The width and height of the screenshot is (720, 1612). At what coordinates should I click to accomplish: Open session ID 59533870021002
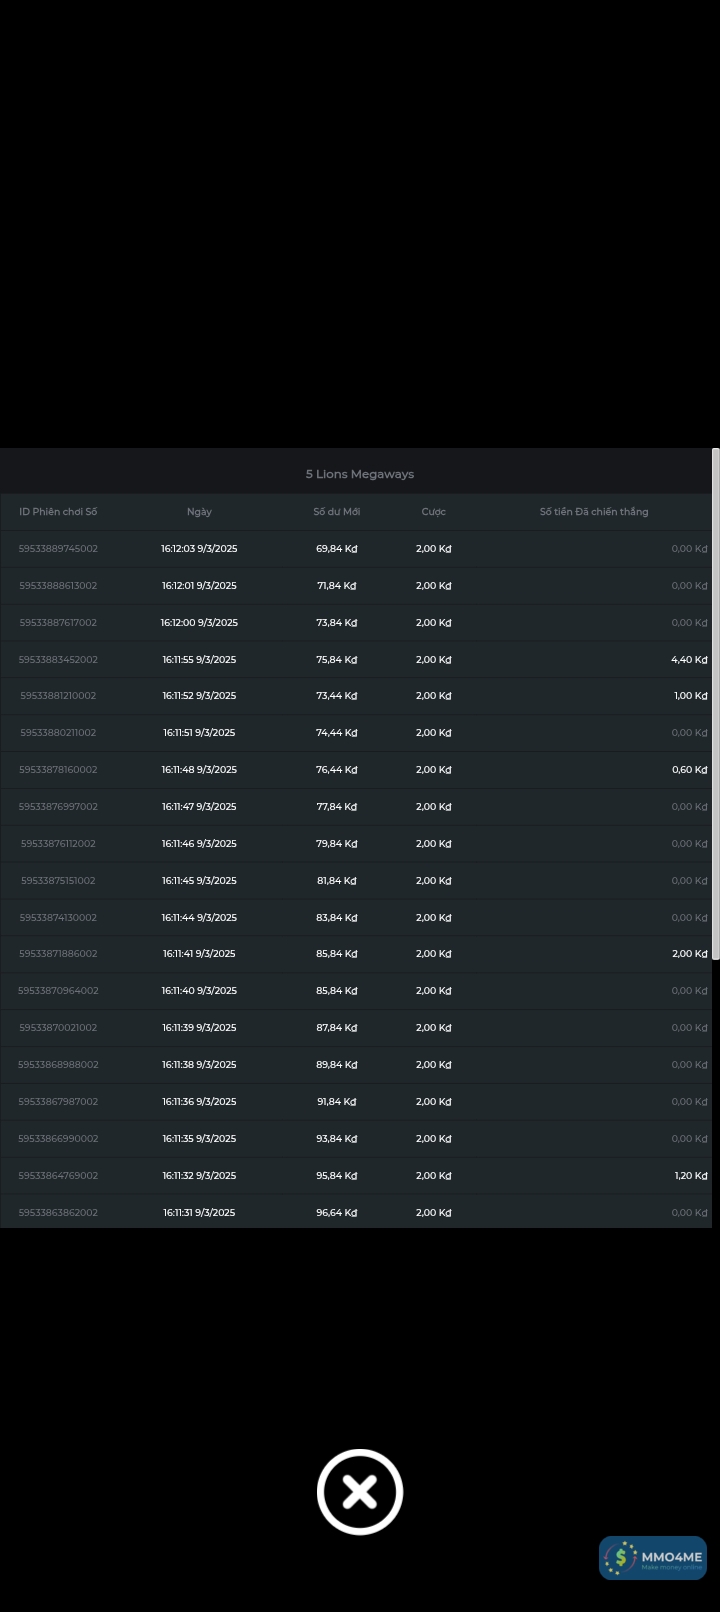[x=58, y=1028]
